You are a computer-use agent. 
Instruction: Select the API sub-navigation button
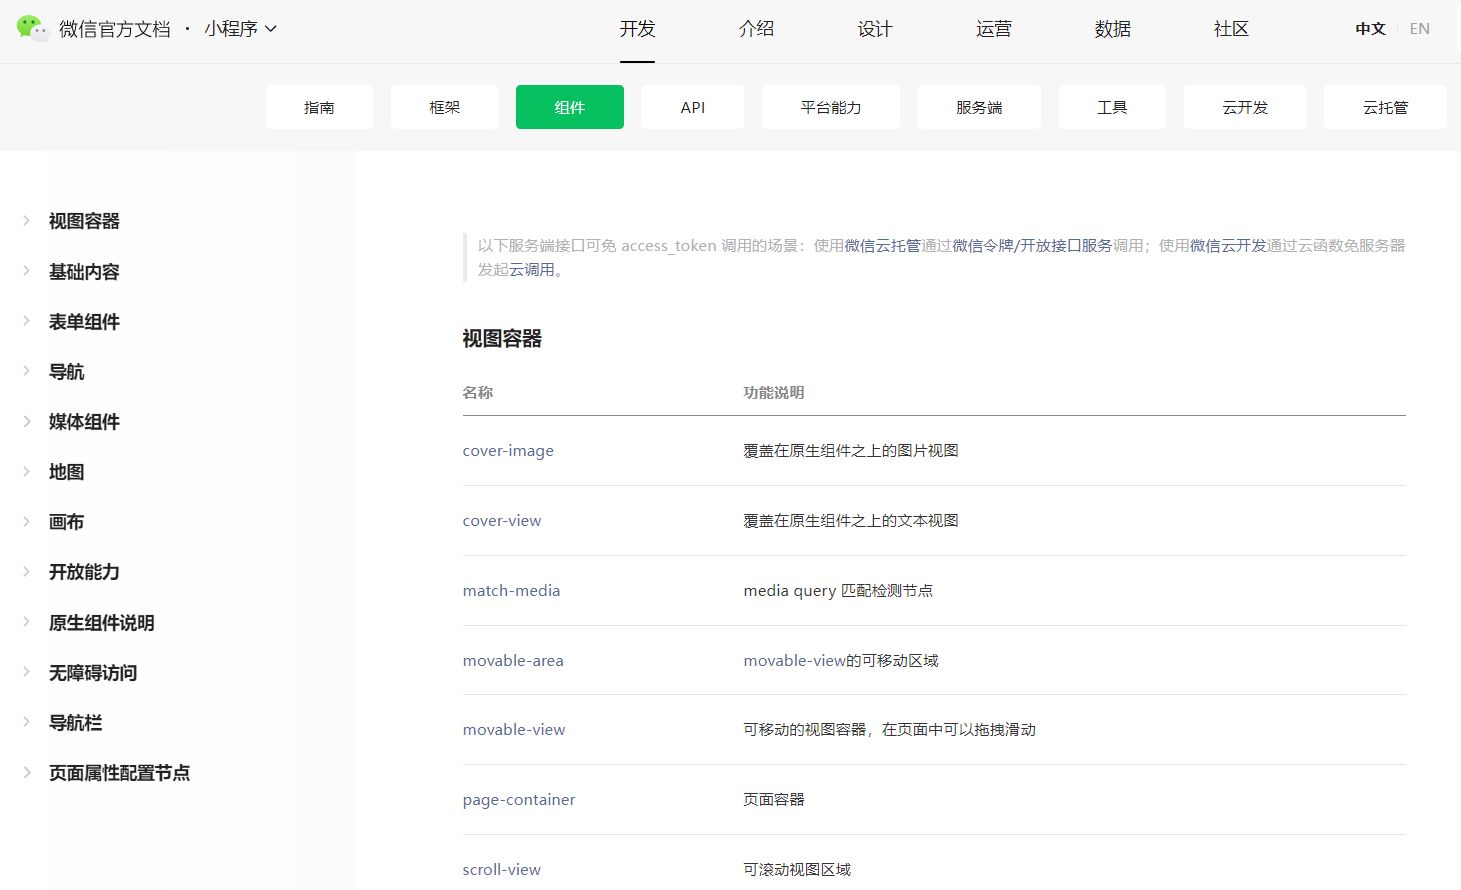(692, 107)
